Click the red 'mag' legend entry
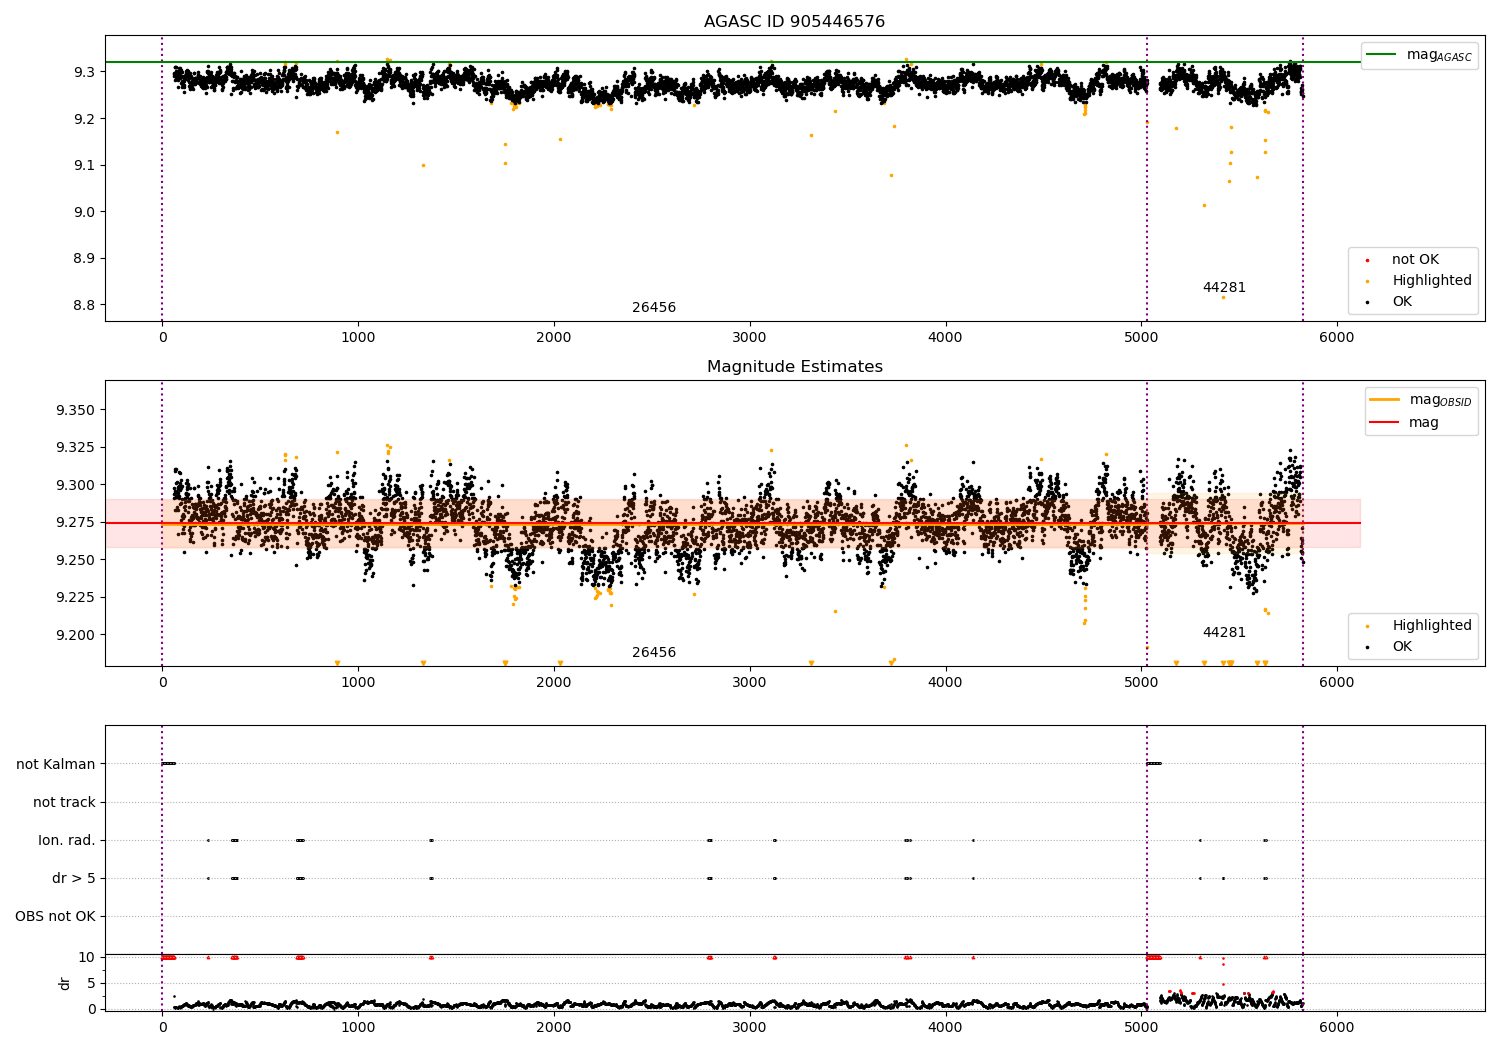This screenshot has height=1050, width=1500. (1404, 423)
